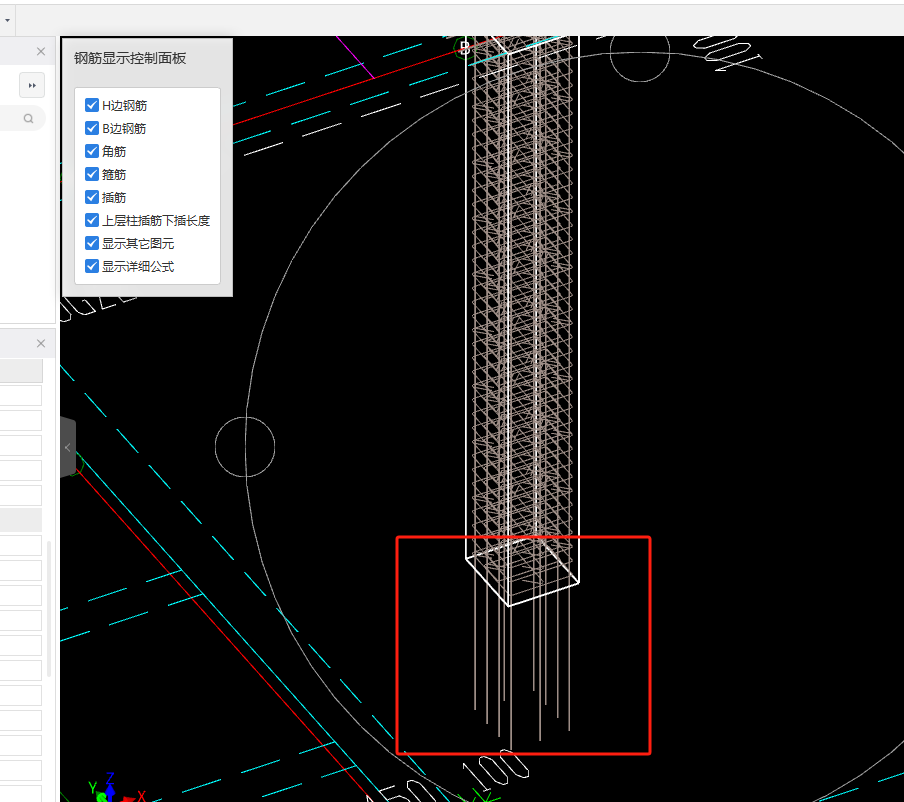904x802 pixels.
Task: Toggle the B边钢筋 checkbox
Action: (92, 128)
